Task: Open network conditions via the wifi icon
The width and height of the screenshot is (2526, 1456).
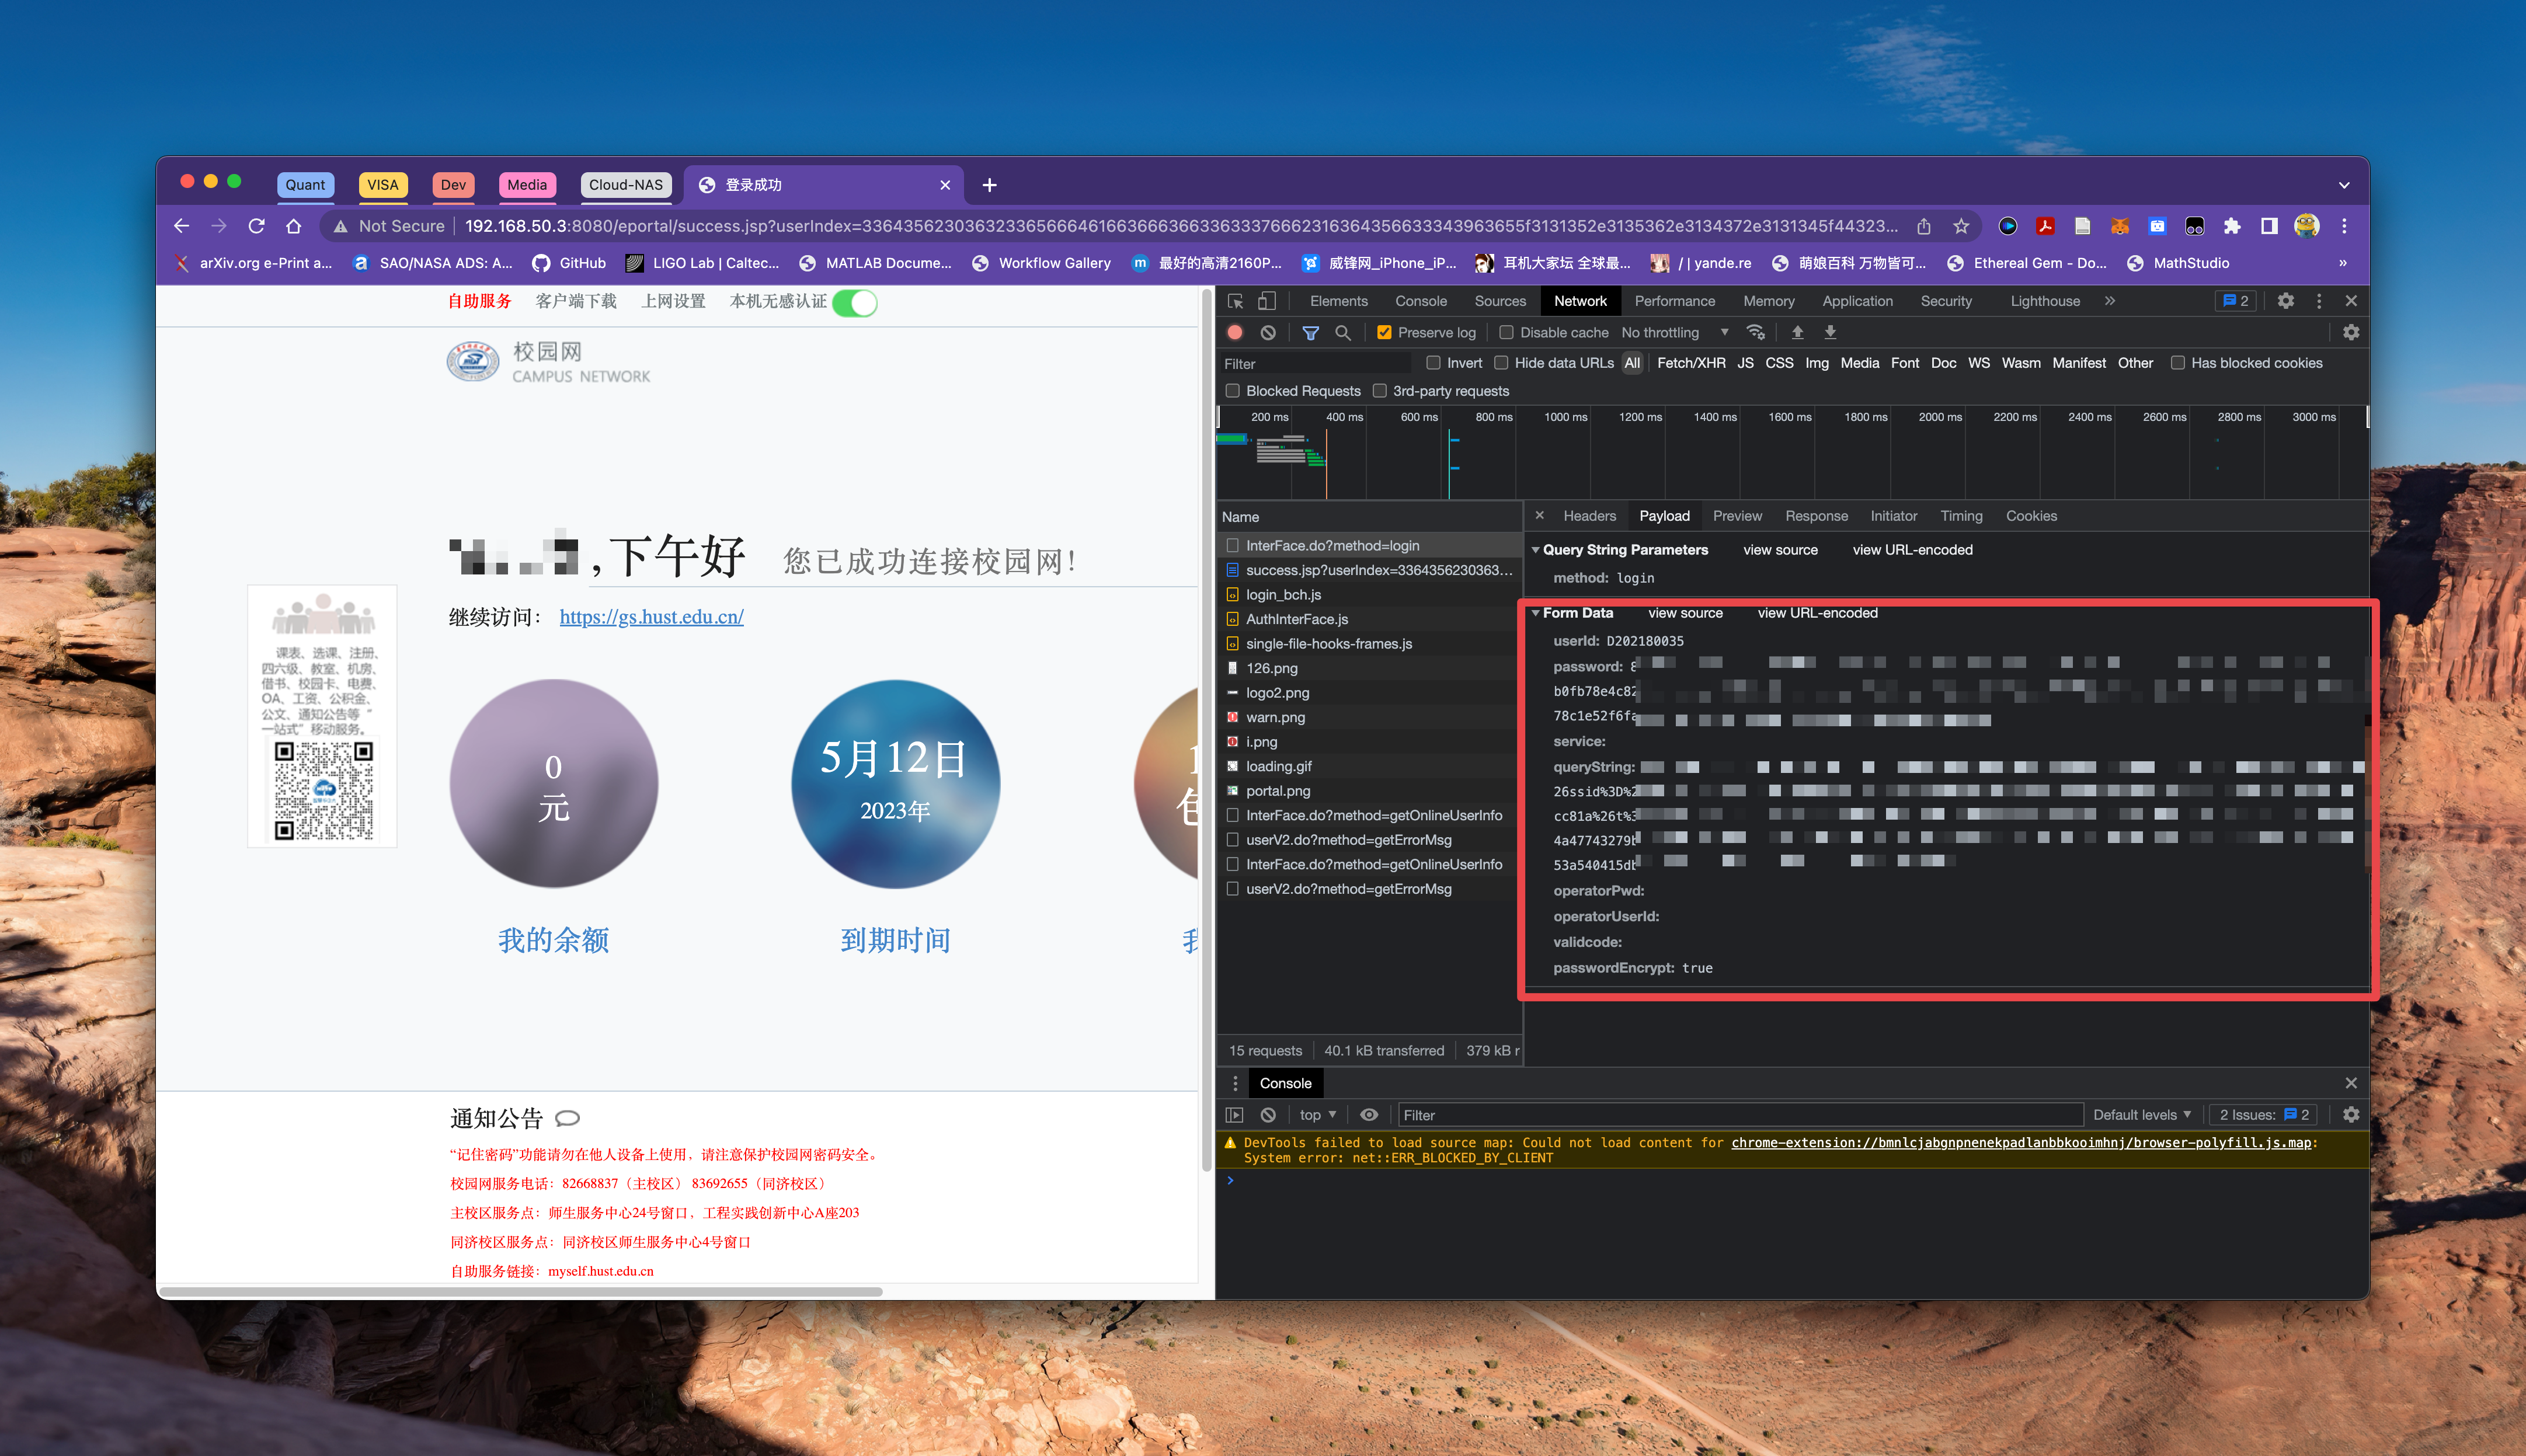Action: 1755,332
